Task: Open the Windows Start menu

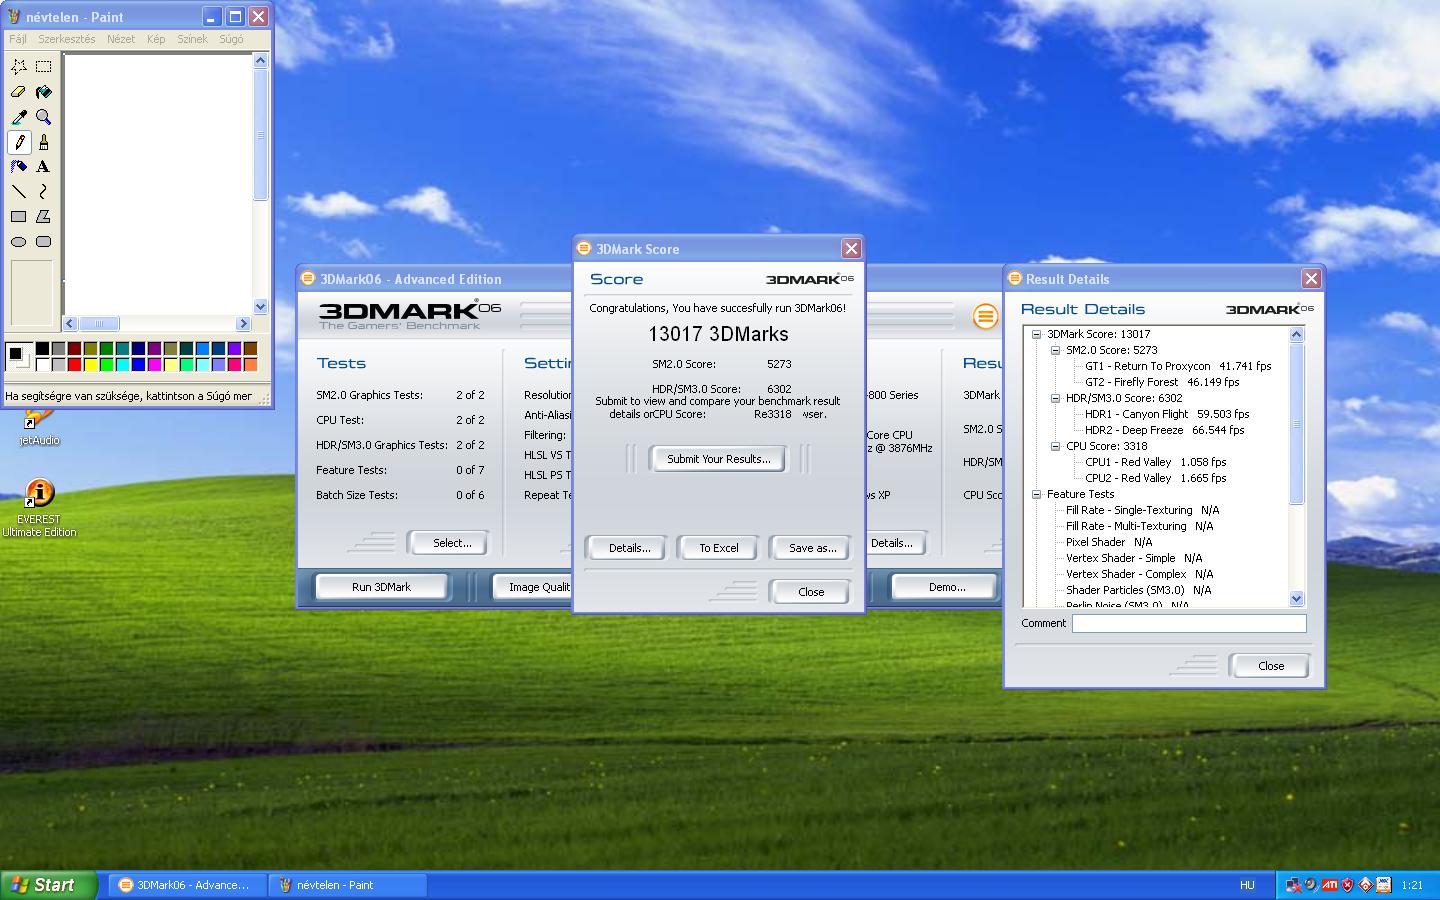Action: click(x=49, y=885)
